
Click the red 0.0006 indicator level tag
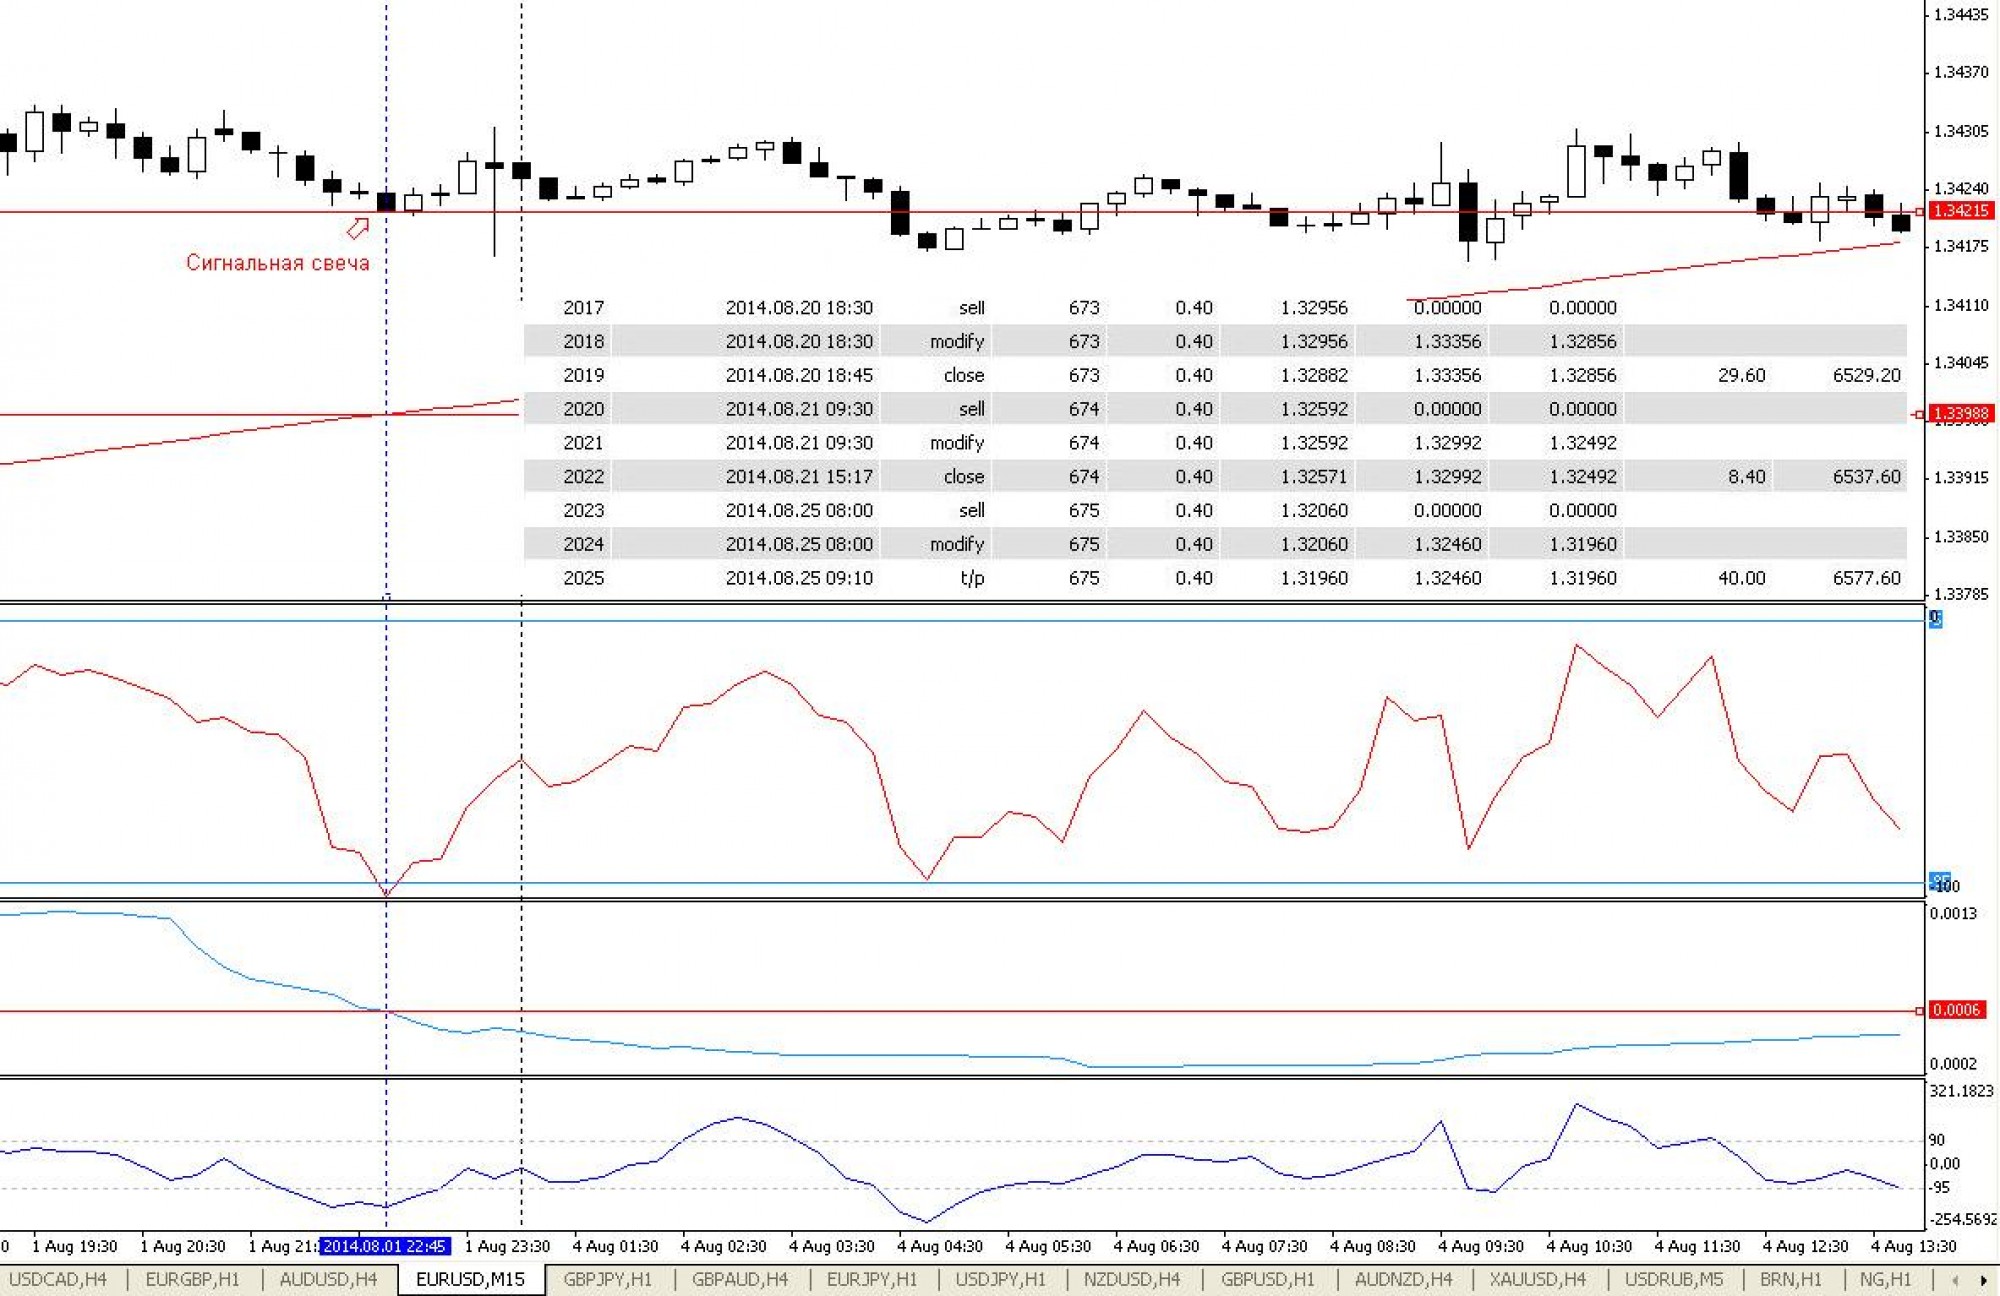tap(1956, 1010)
